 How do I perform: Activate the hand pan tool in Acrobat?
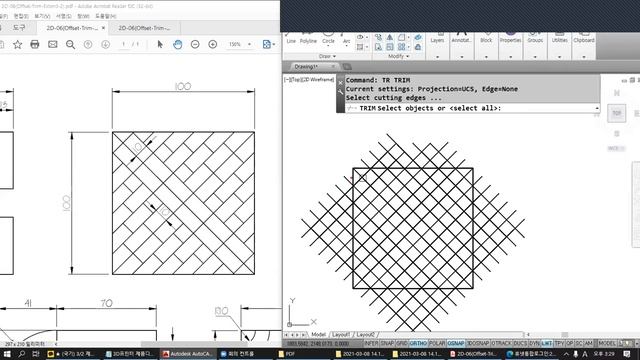coord(178,44)
